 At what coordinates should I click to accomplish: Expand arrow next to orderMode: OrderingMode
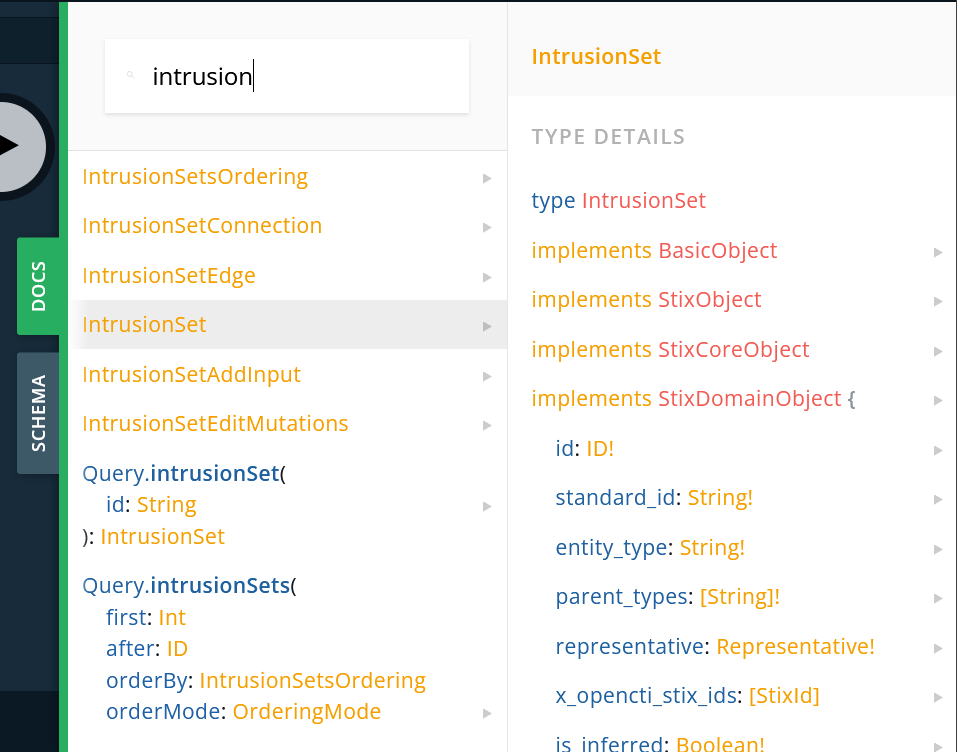pos(487,713)
